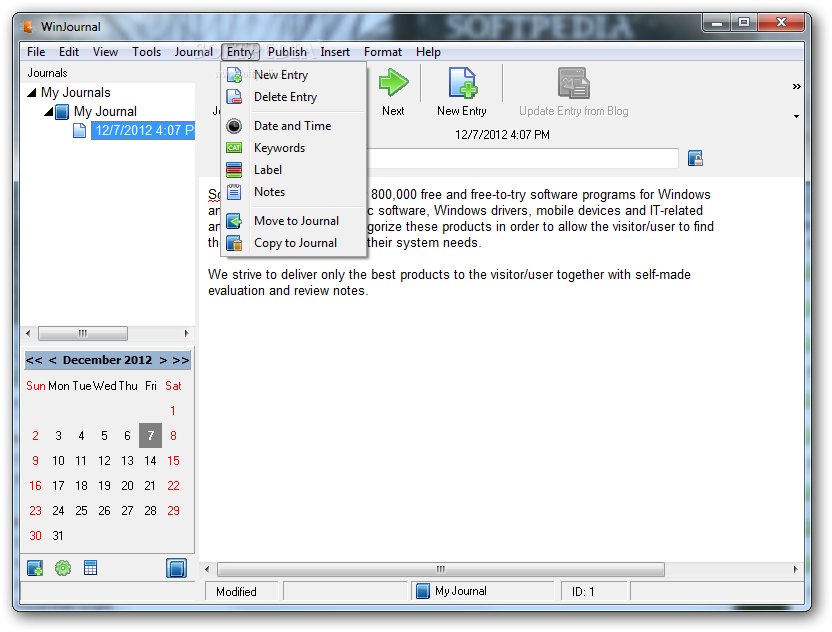Choose Notes menu item

click(293, 192)
